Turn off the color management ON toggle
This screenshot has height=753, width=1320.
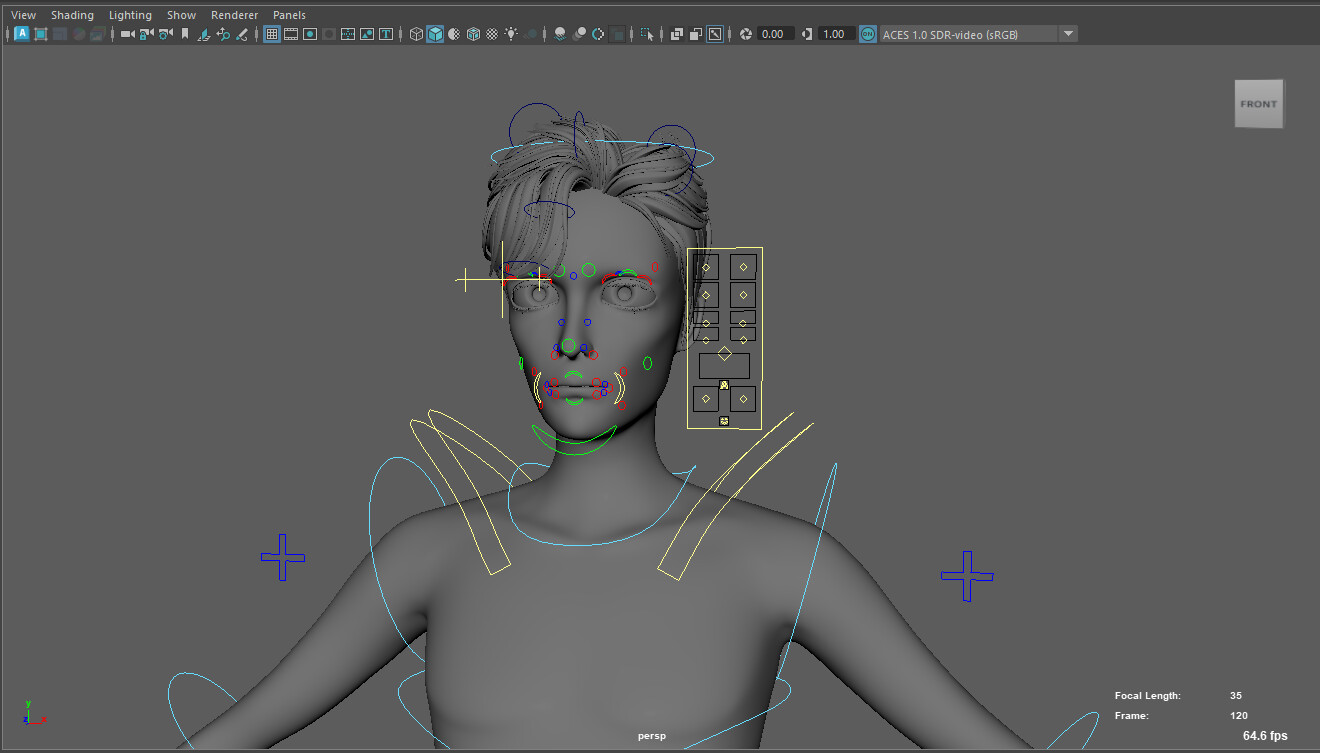coord(867,33)
